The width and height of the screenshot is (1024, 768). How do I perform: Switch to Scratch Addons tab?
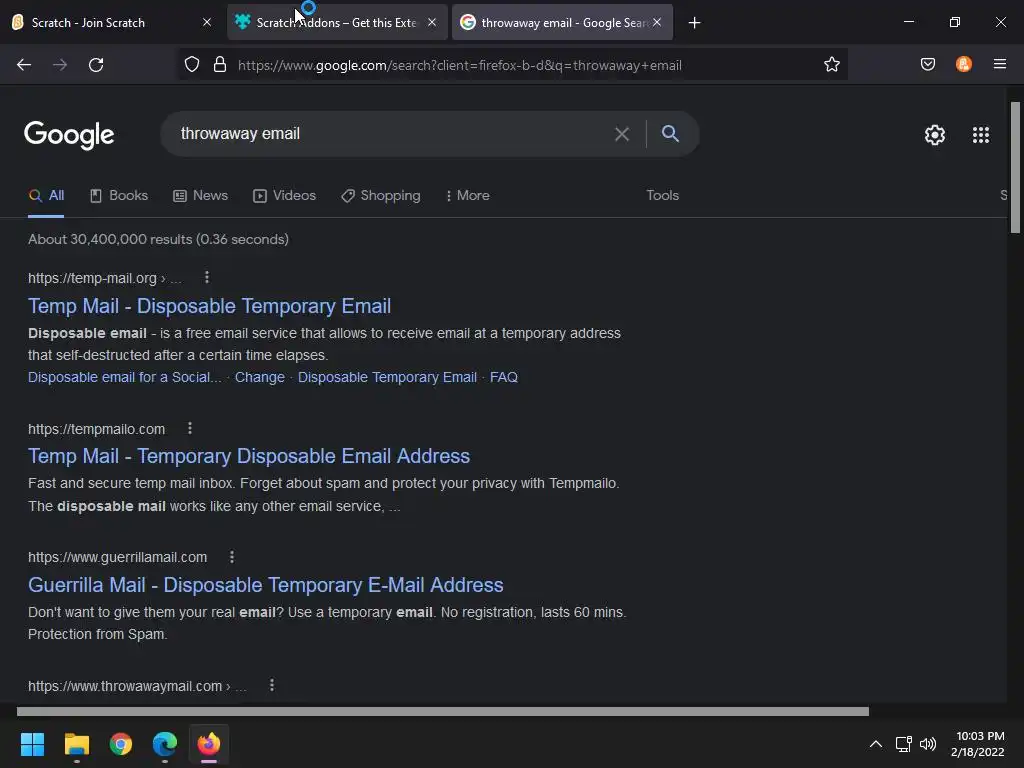[x=336, y=23]
